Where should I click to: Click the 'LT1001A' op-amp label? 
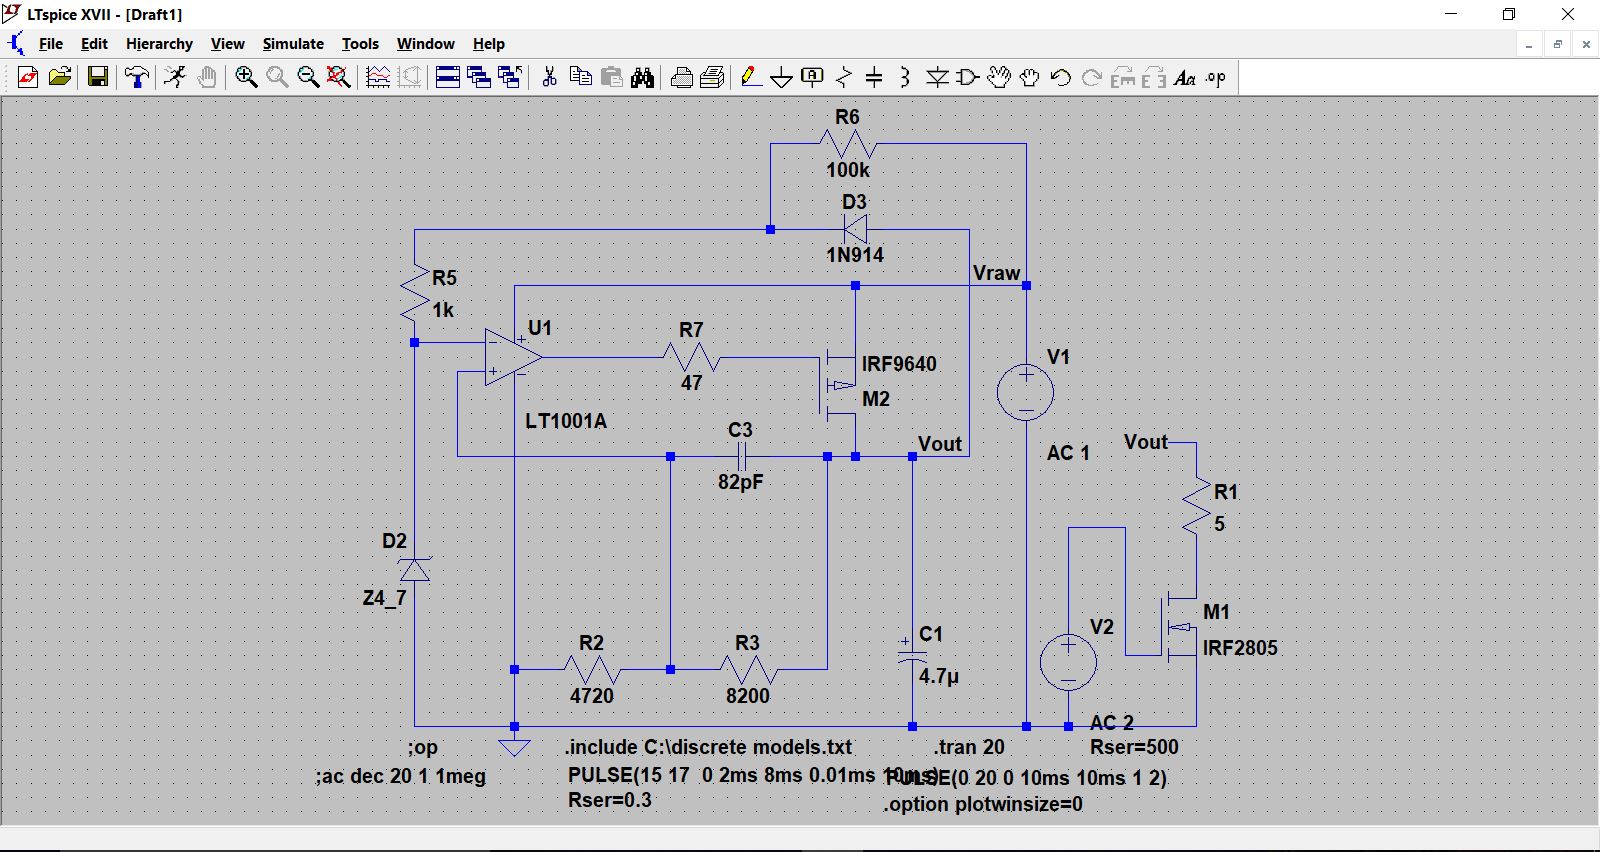pyautogui.click(x=566, y=421)
